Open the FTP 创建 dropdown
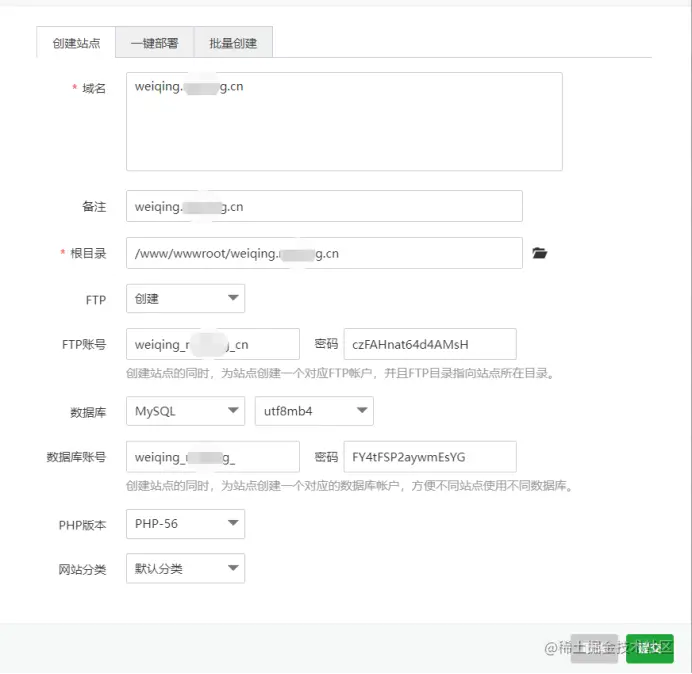This screenshot has width=692, height=674. click(x=185, y=298)
